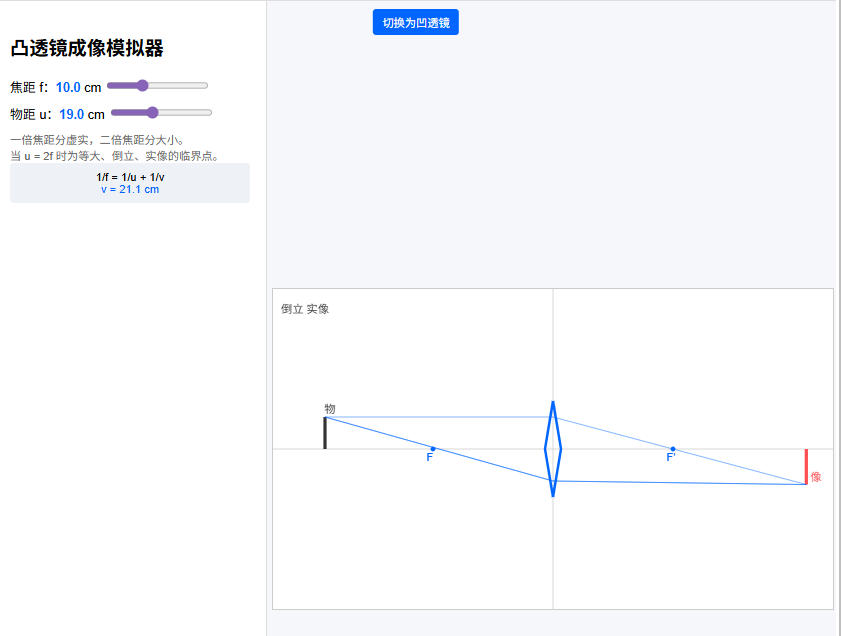Select the convex lens shape in diagram
Image resolution: width=841 pixels, height=636 pixels.
(x=553, y=449)
